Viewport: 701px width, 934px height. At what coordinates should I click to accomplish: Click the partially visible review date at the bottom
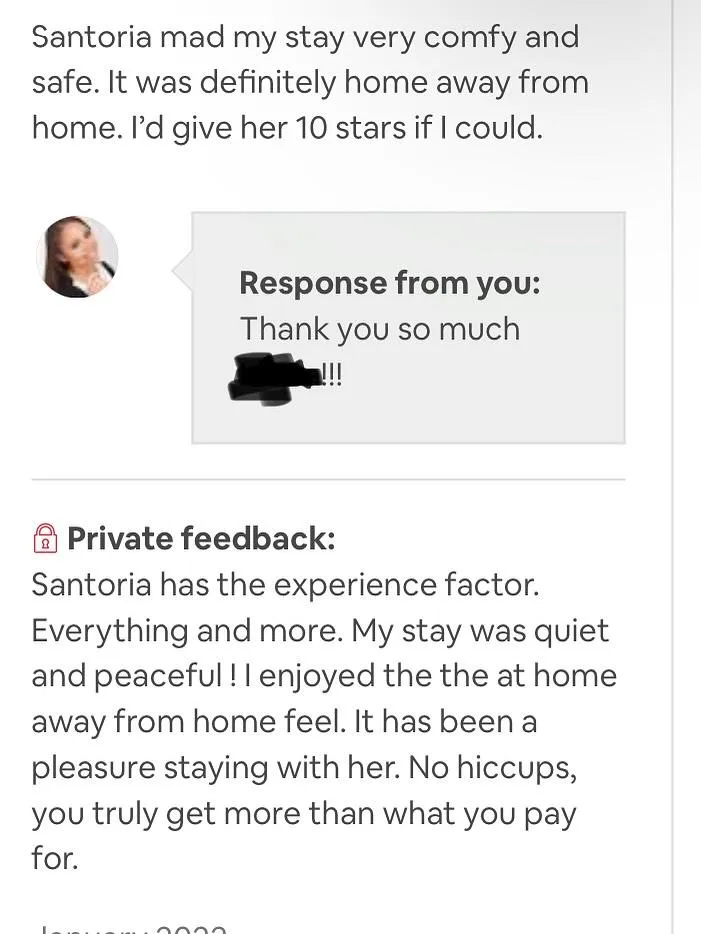(x=131, y=929)
